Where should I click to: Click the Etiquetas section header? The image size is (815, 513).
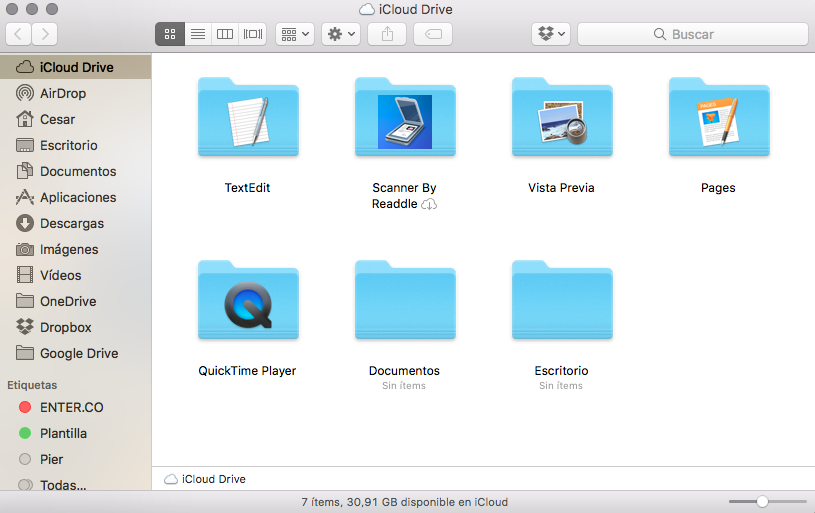pos(32,385)
